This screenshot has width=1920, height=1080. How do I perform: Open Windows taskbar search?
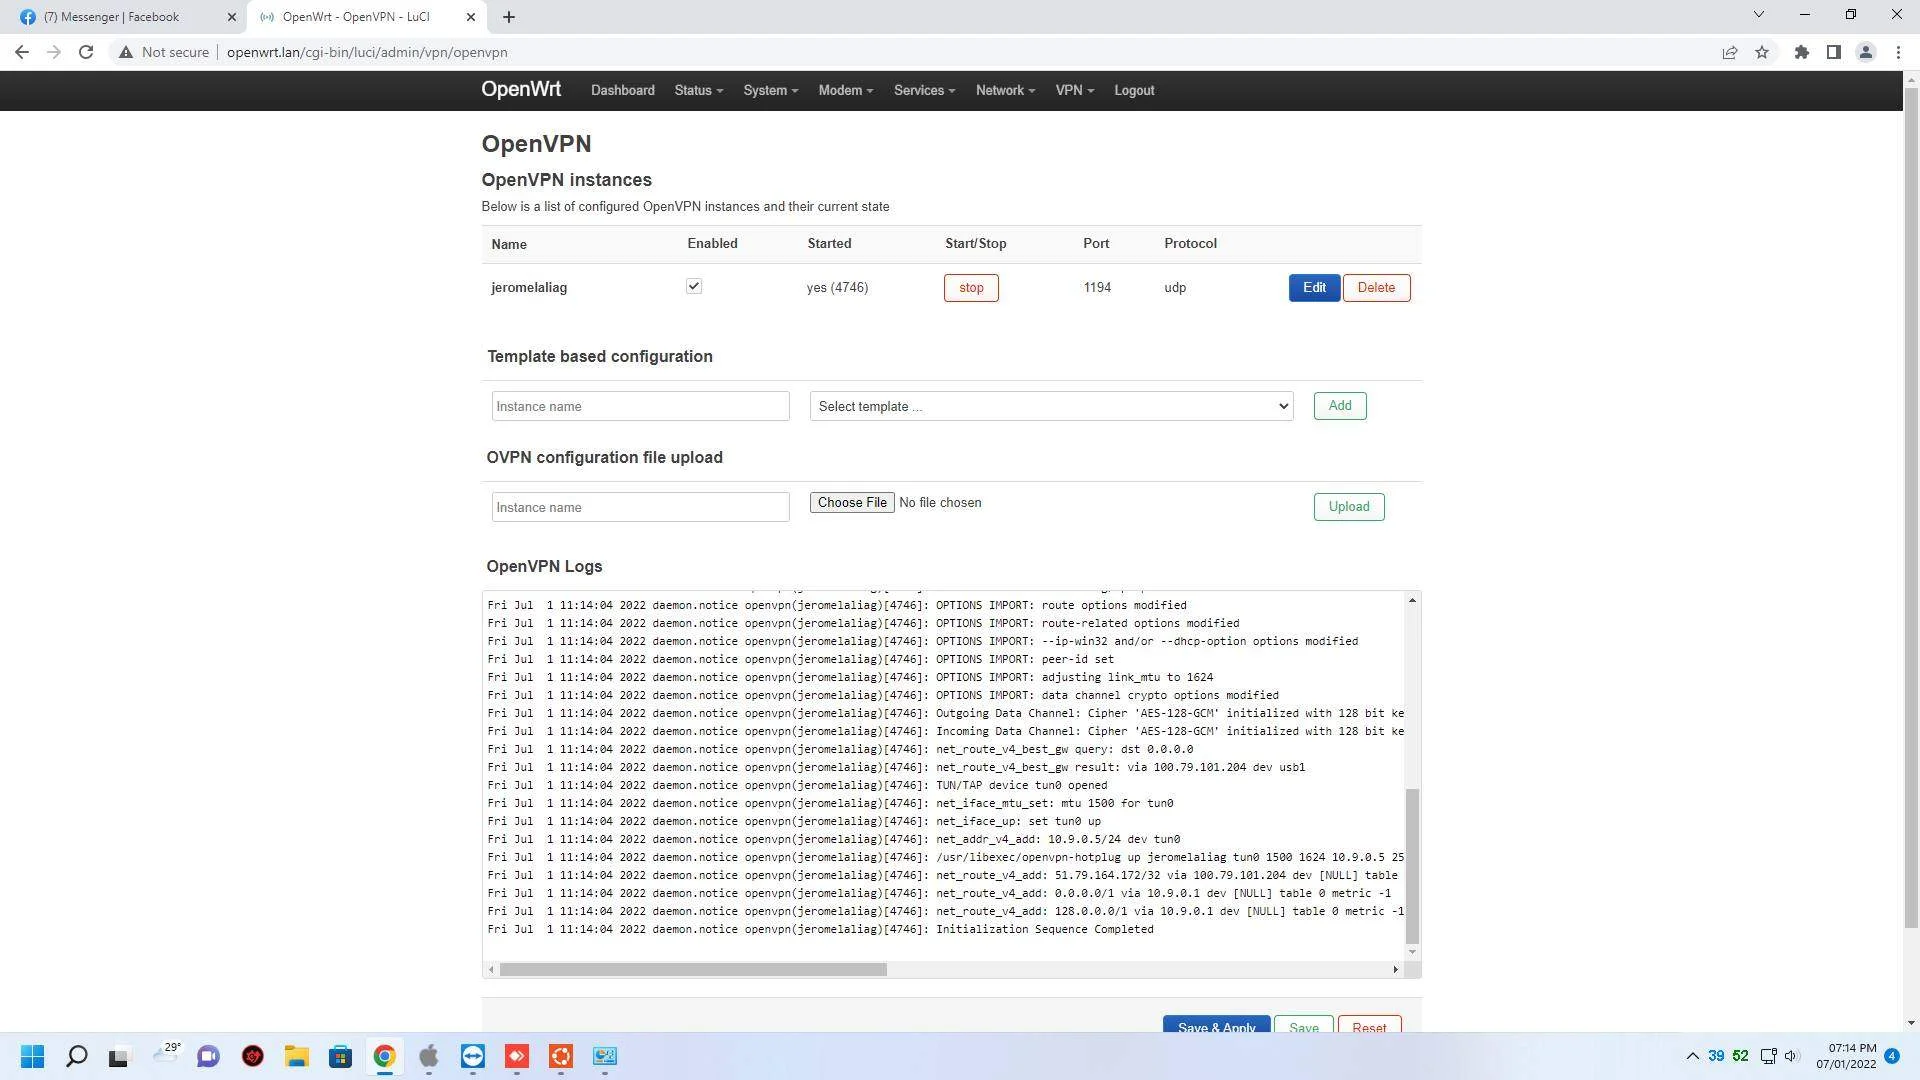pyautogui.click(x=76, y=1056)
